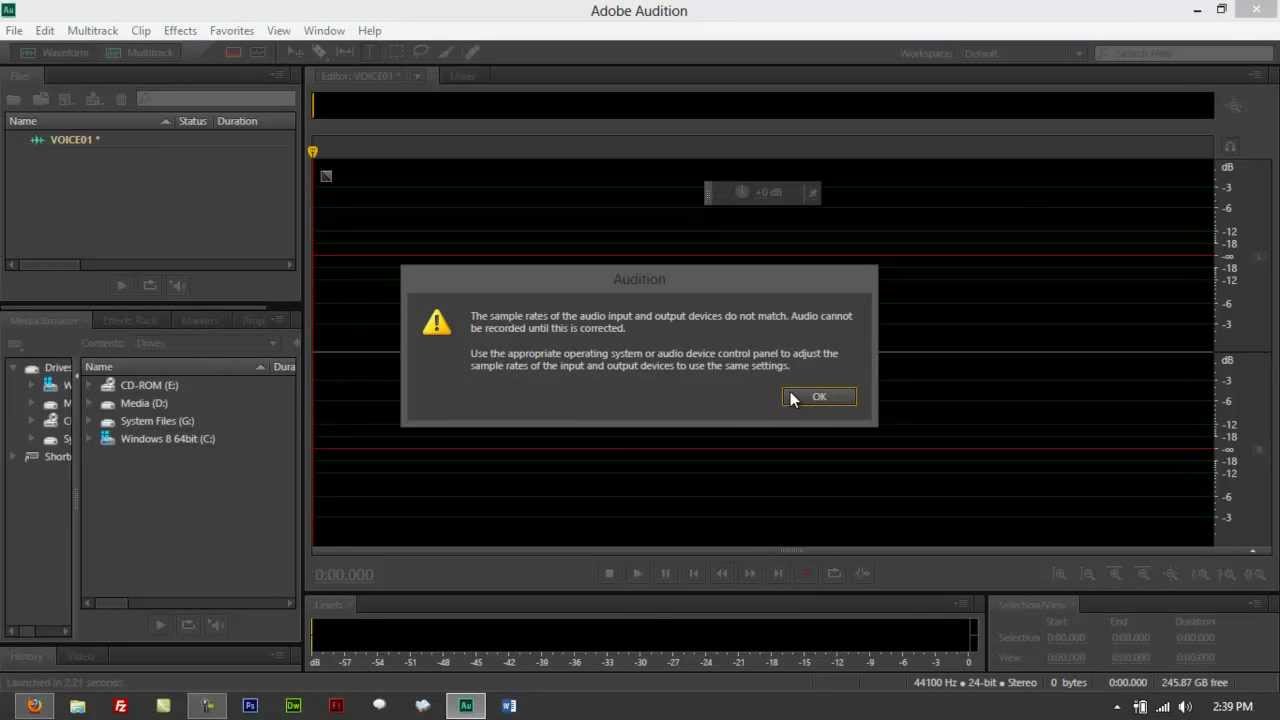Screen dimensions: 1280x720
Task: Select the VOICE01 file in Files panel
Action: [x=75, y=140]
